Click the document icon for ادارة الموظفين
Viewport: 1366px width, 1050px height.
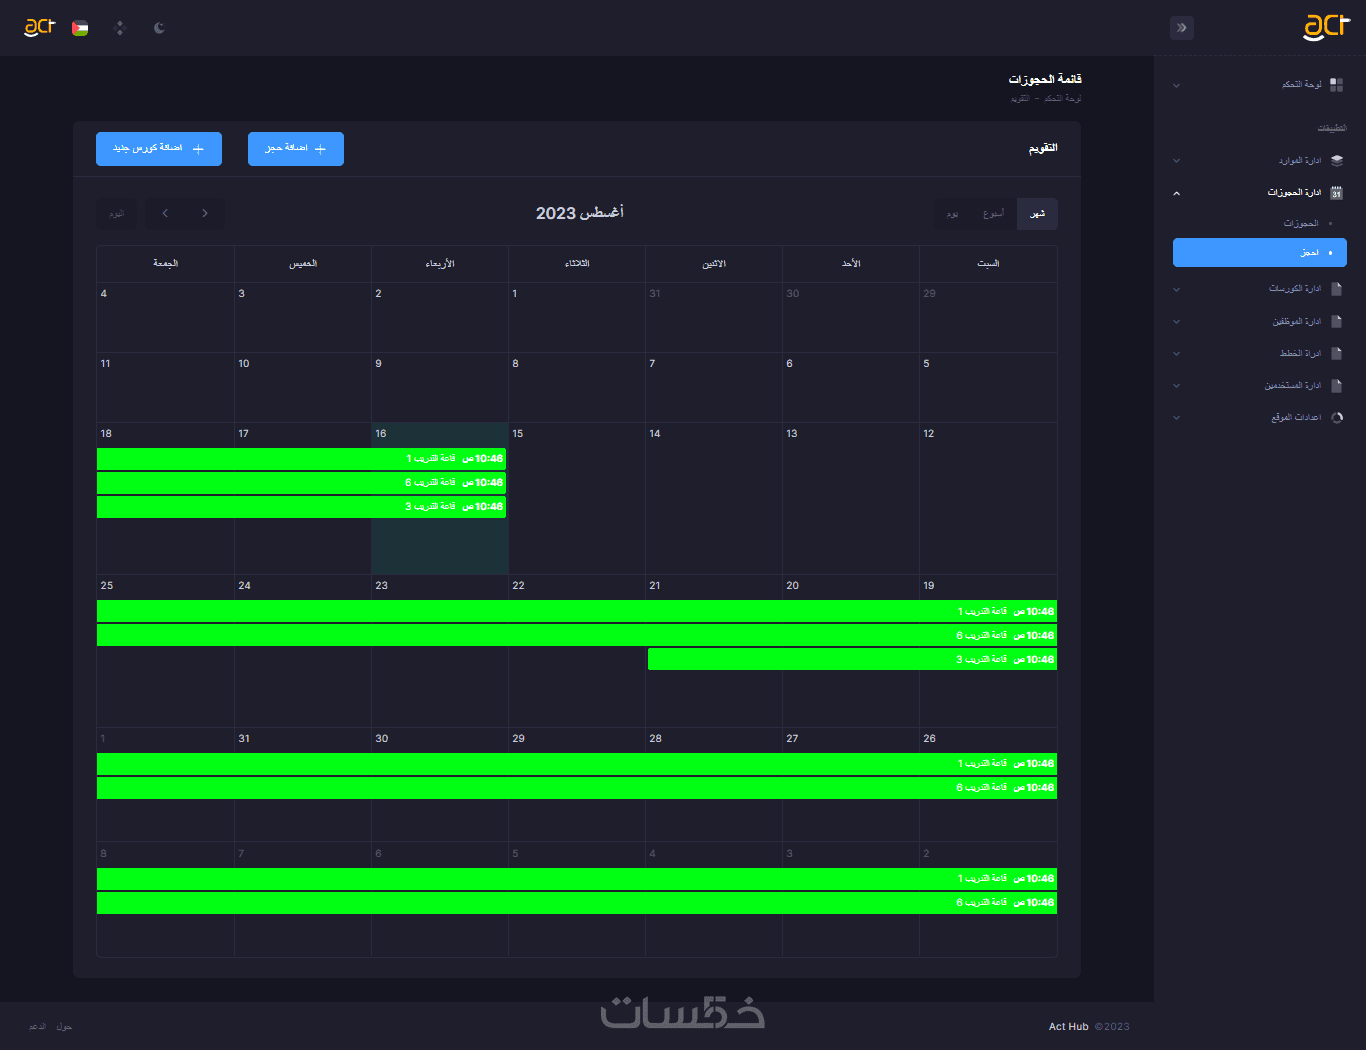coord(1337,321)
